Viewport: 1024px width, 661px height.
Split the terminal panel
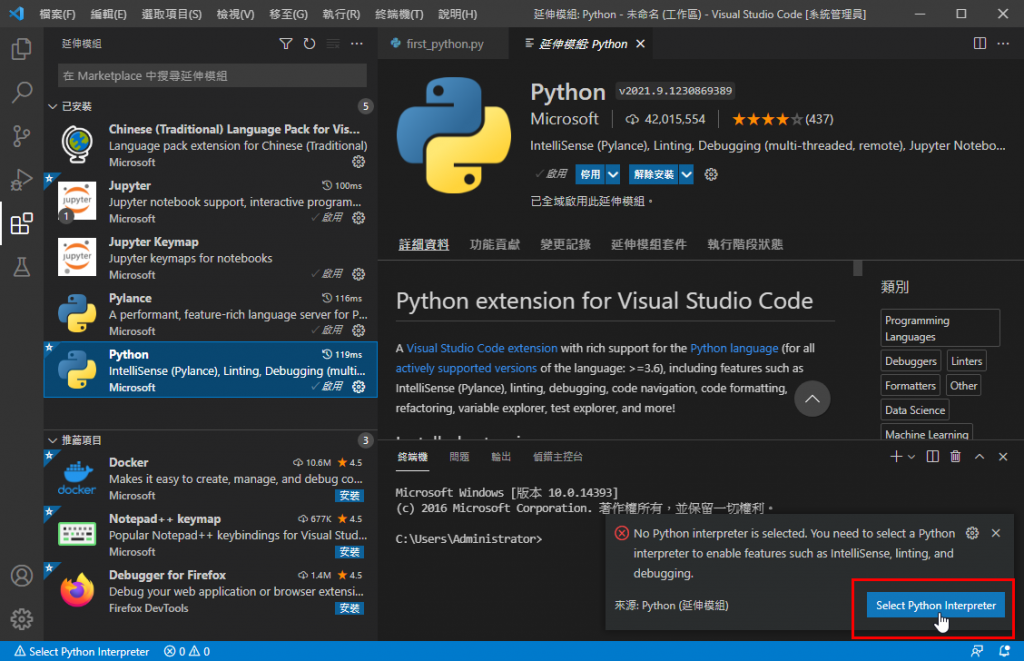coord(933,457)
